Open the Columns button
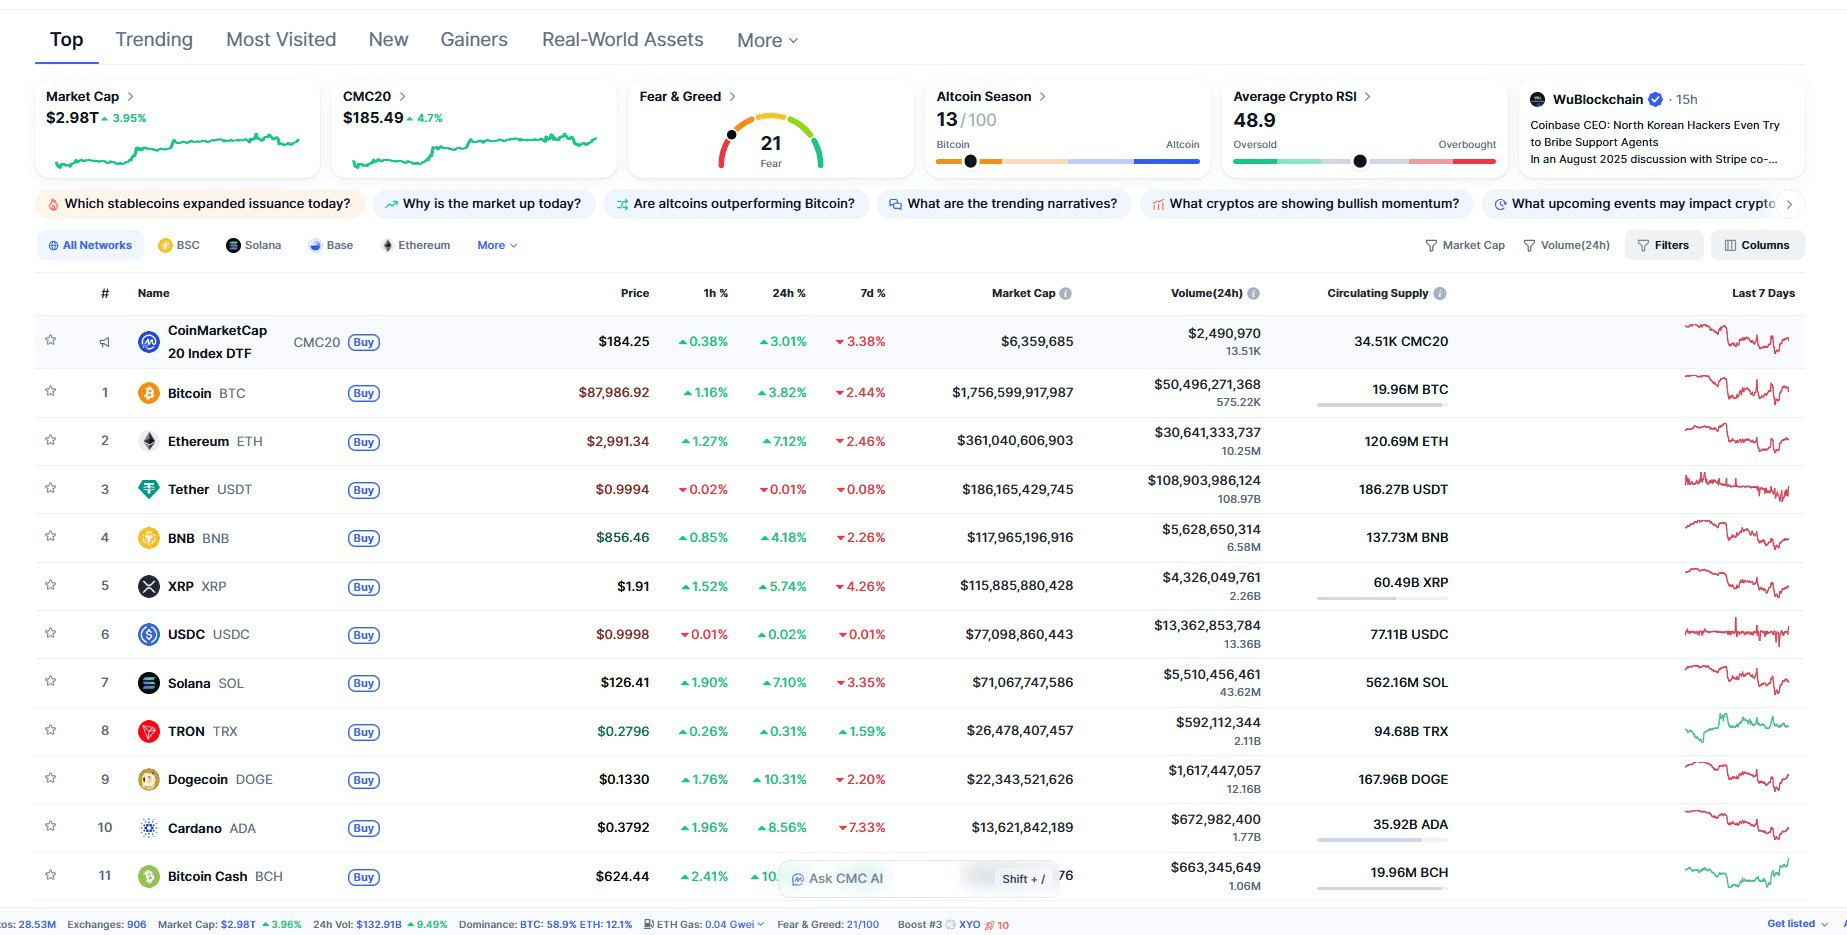 (1757, 246)
